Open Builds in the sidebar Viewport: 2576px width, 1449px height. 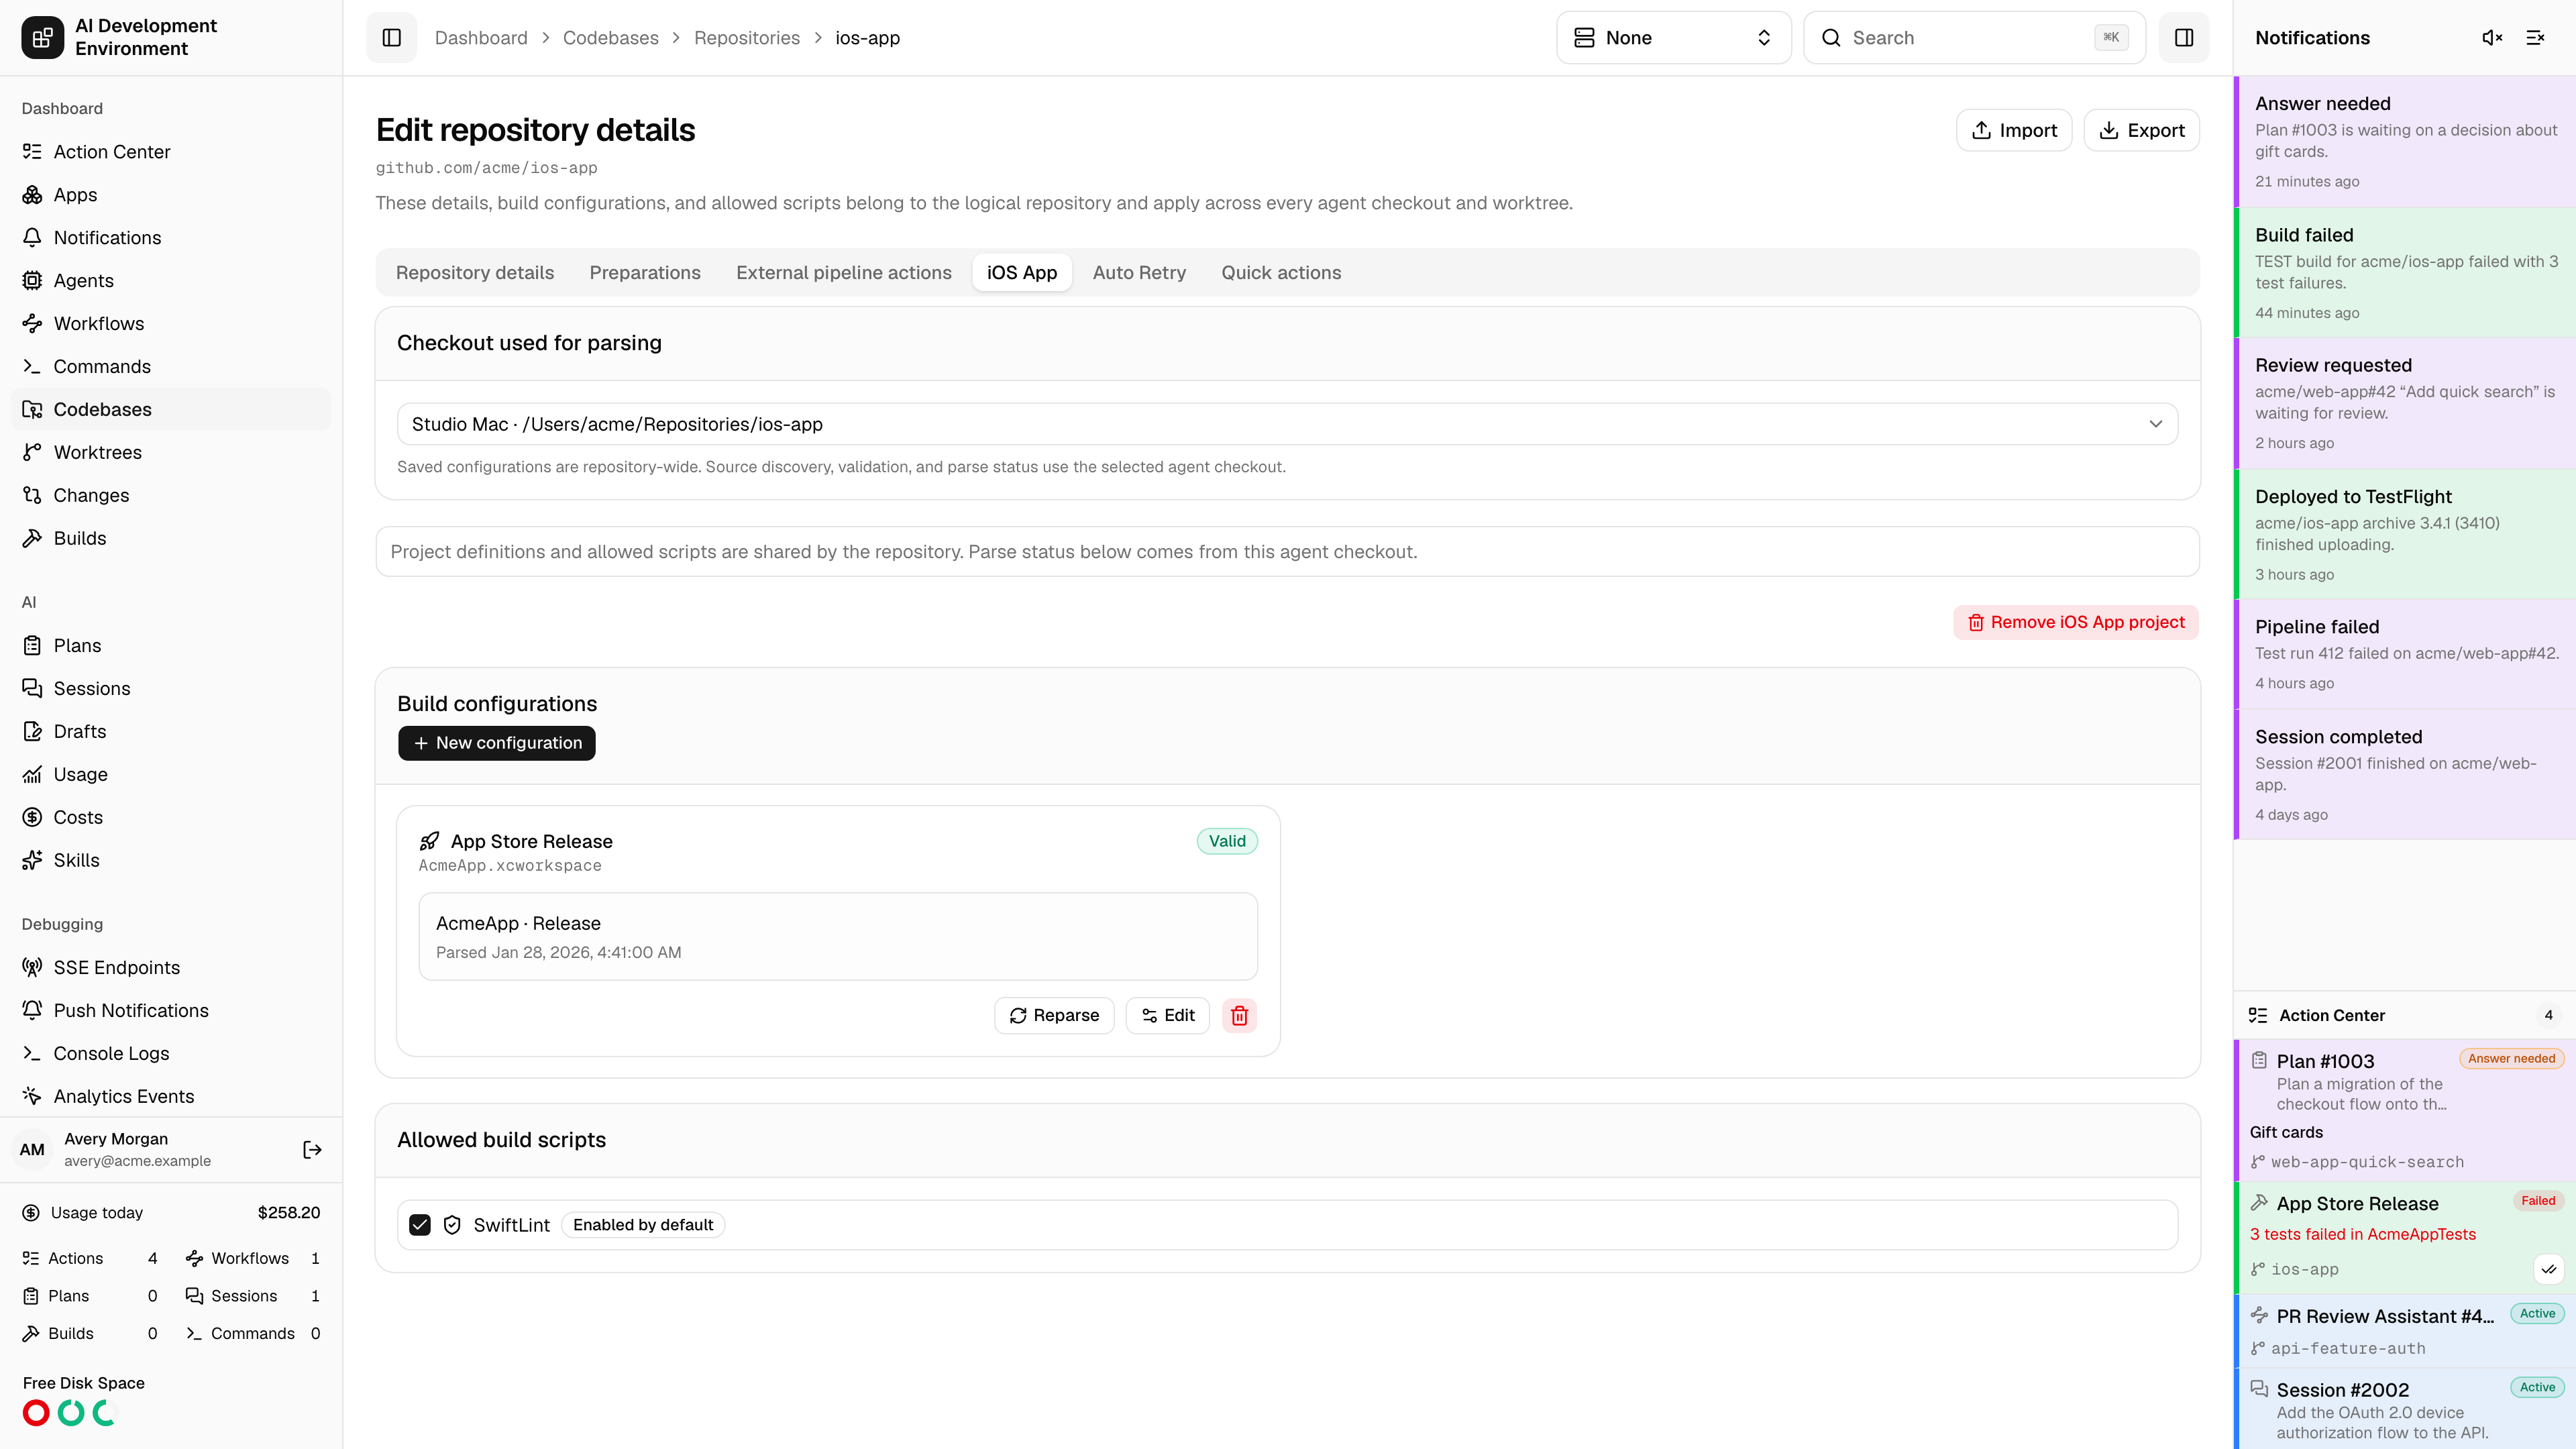(x=171, y=539)
